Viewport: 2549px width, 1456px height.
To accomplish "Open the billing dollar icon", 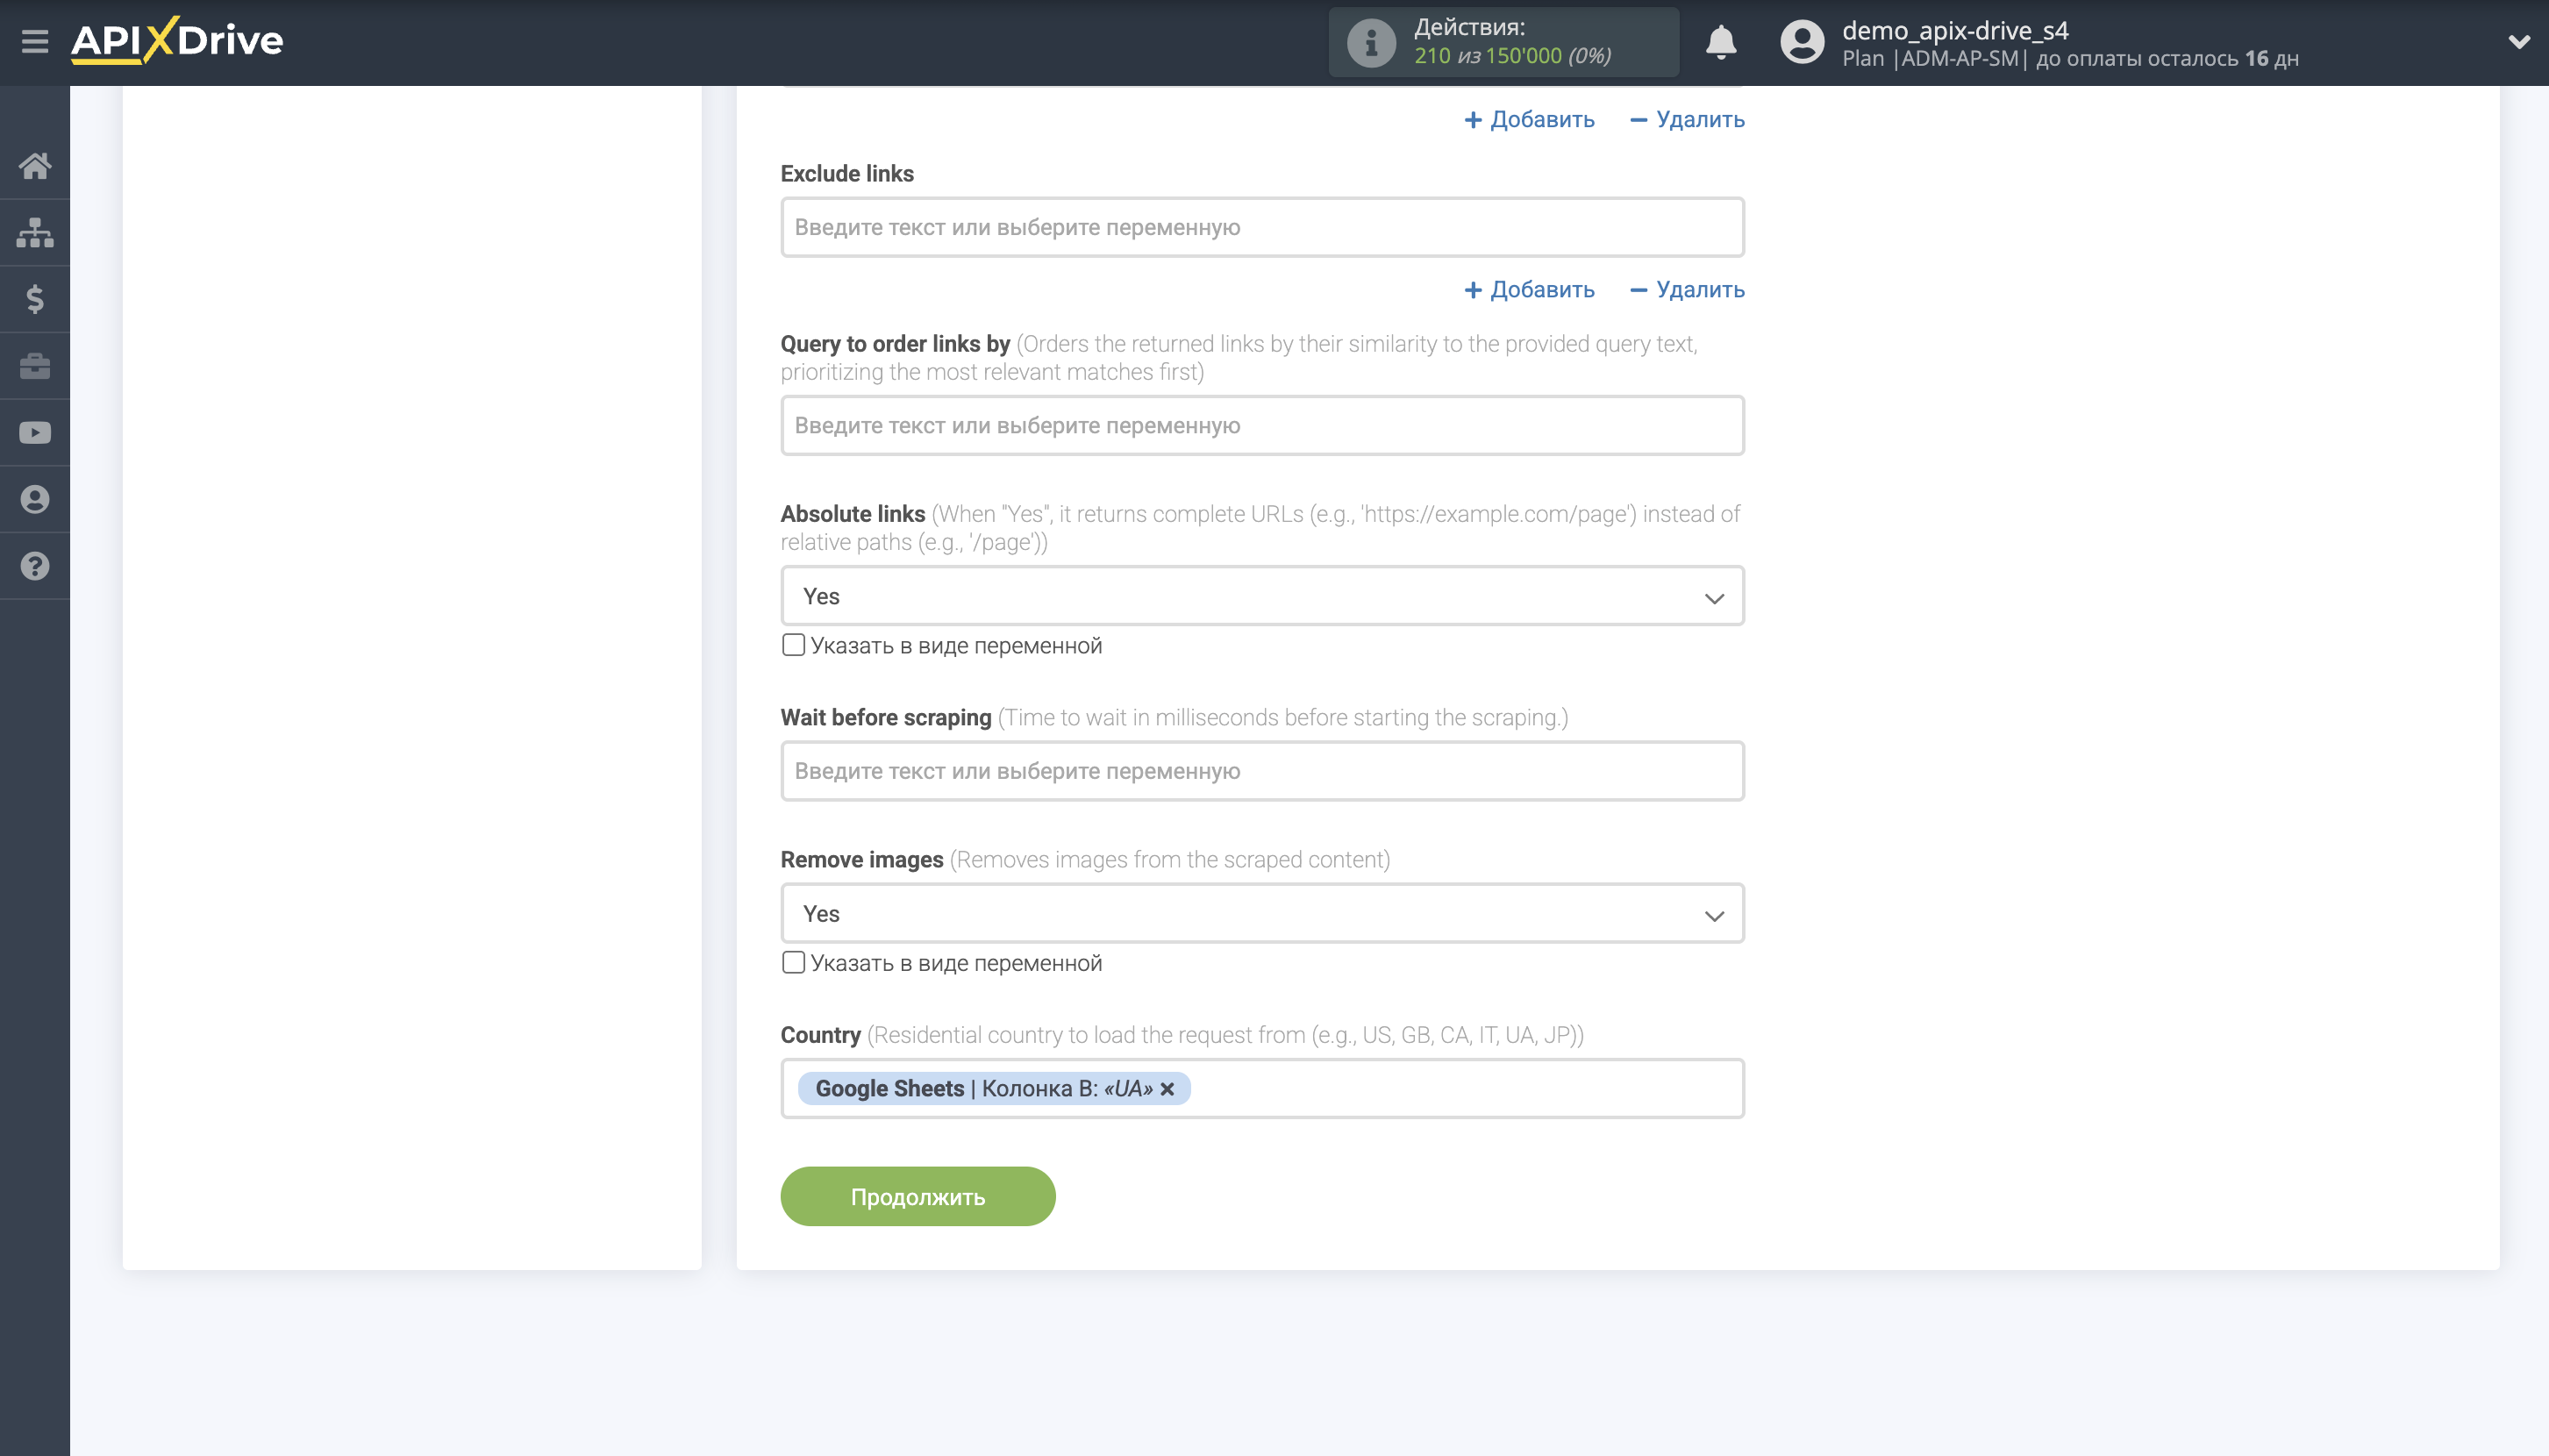I will click(x=35, y=299).
